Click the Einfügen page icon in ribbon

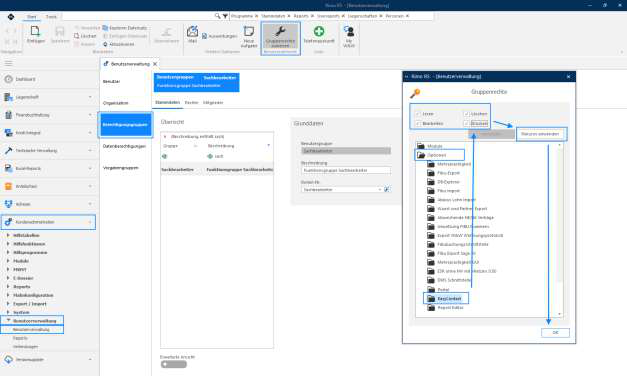click(x=35, y=31)
